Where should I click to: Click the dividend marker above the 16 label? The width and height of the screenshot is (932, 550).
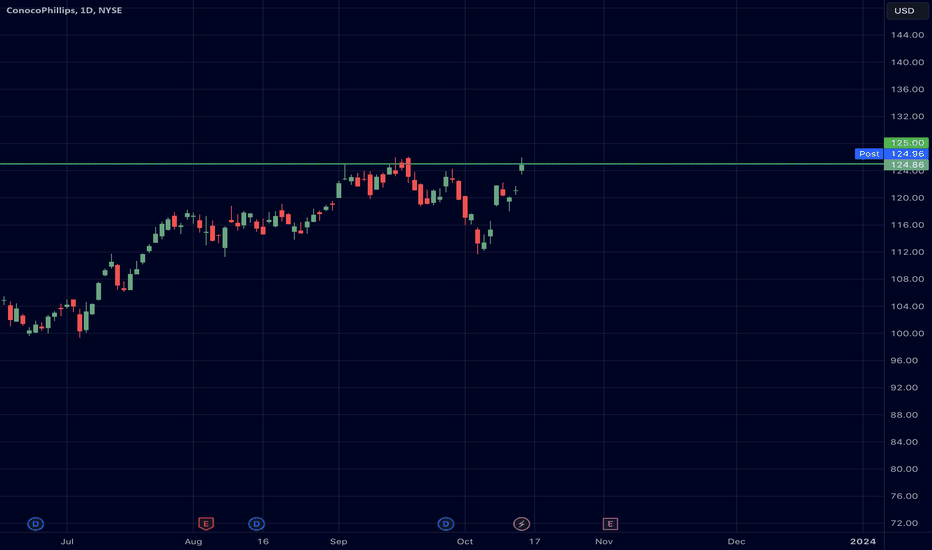(257, 524)
